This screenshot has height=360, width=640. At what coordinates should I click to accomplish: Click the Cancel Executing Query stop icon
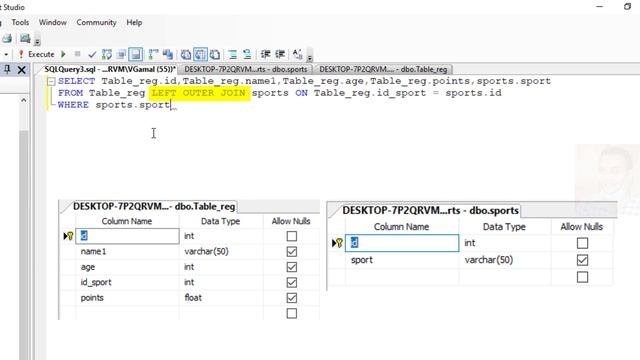point(78,54)
